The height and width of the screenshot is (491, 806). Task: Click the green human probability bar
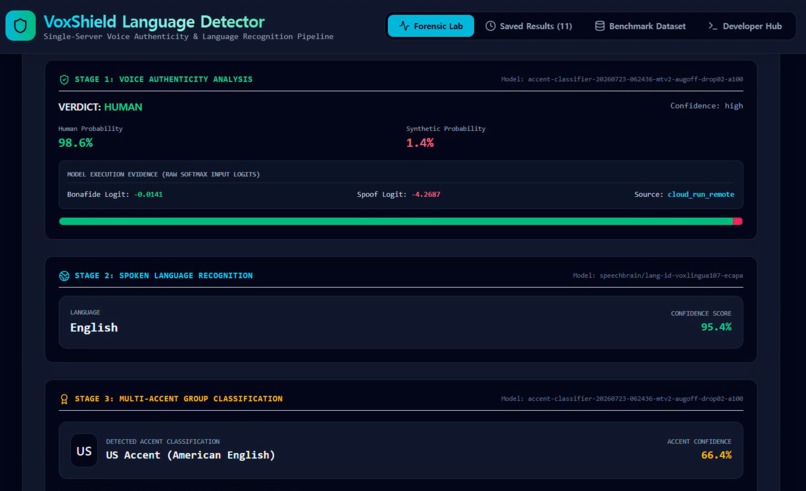[396, 222]
